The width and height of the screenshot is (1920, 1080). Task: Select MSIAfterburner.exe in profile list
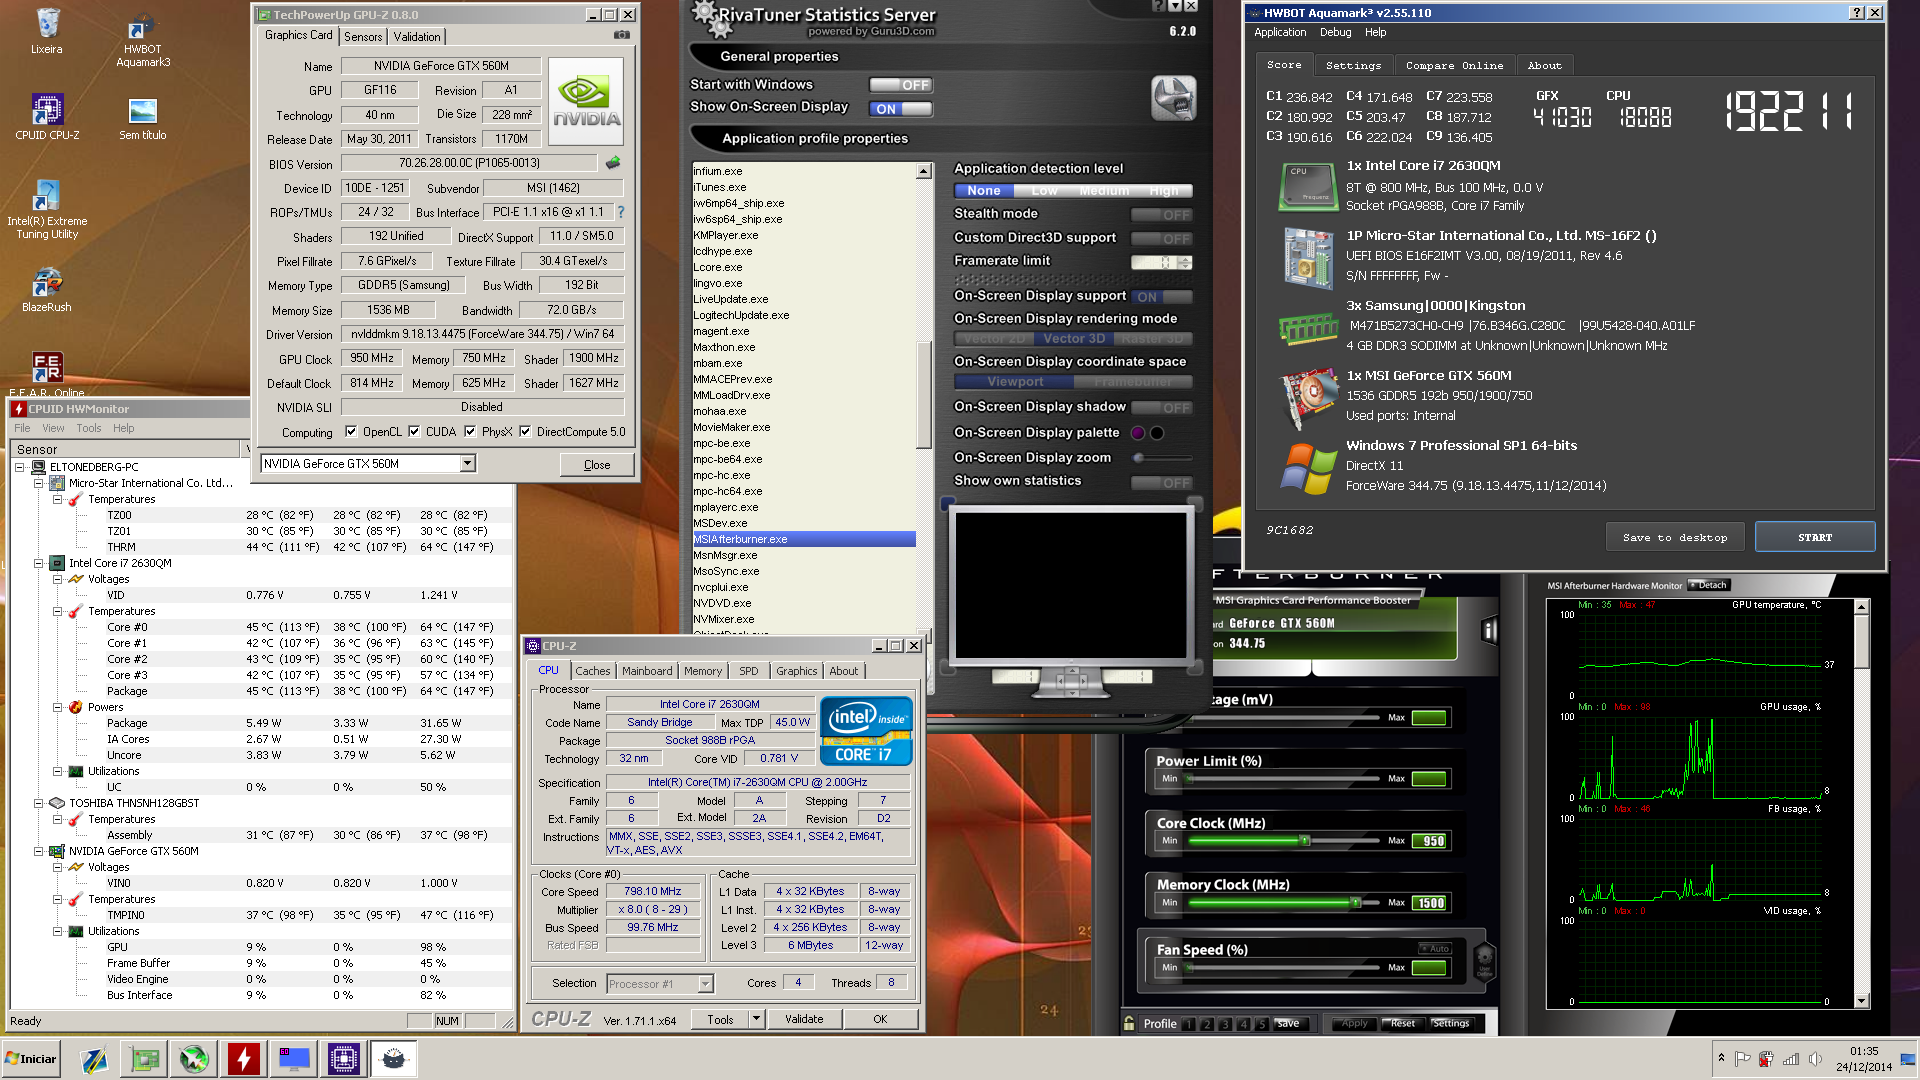pyautogui.click(x=804, y=539)
